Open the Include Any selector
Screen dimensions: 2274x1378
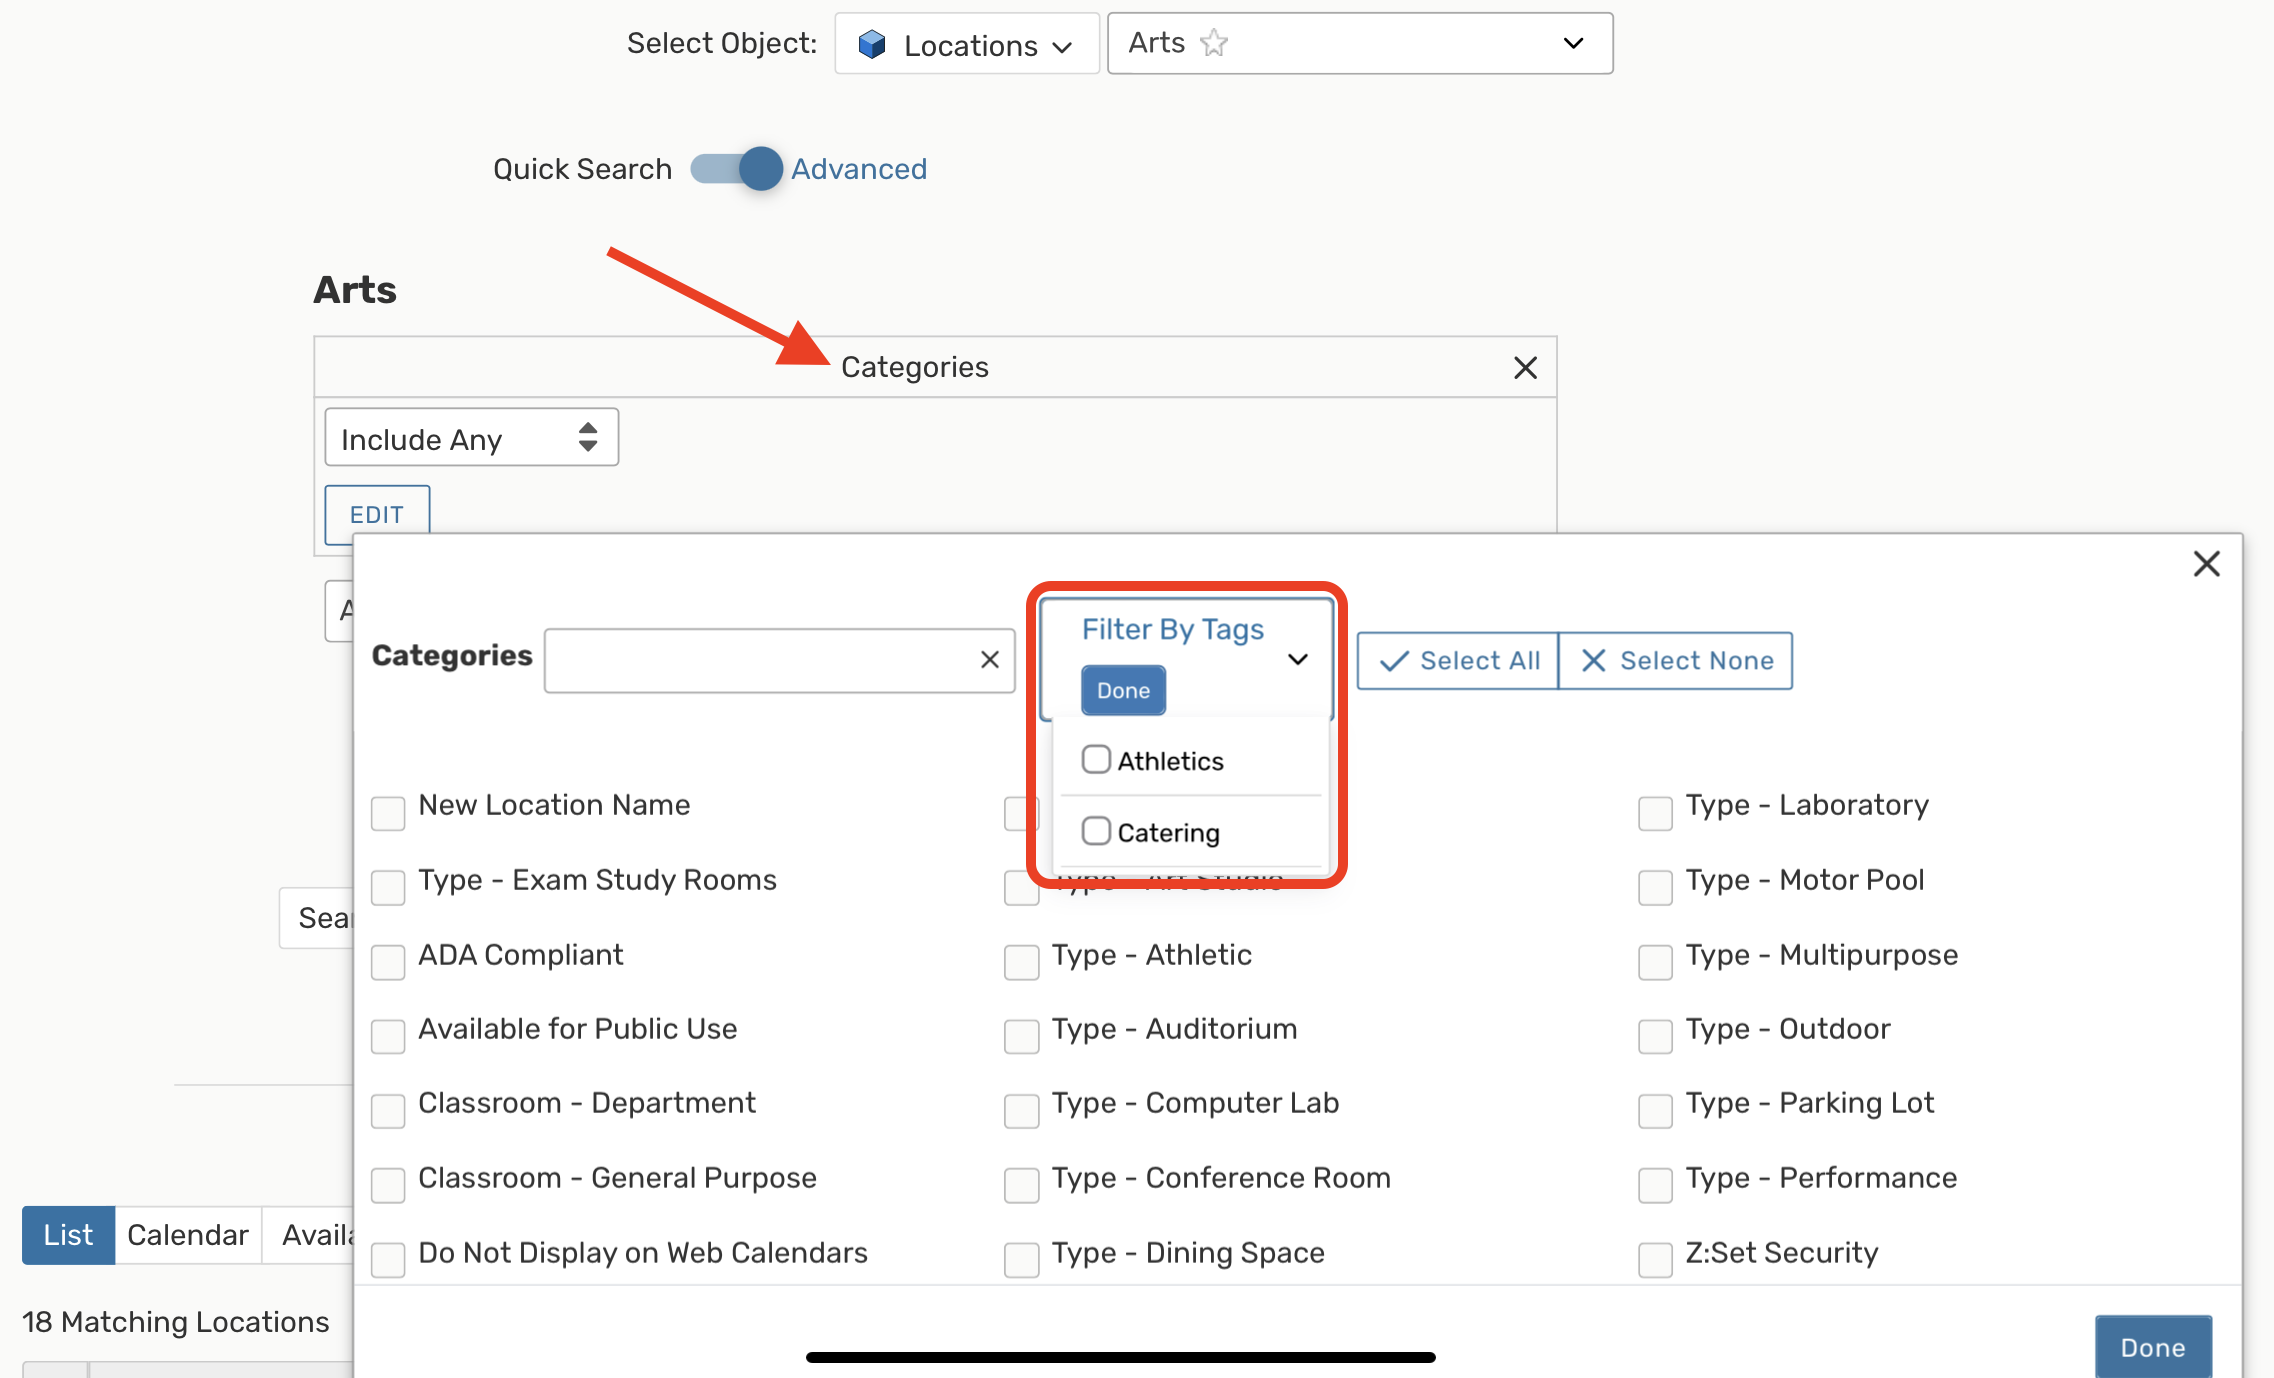point(471,438)
